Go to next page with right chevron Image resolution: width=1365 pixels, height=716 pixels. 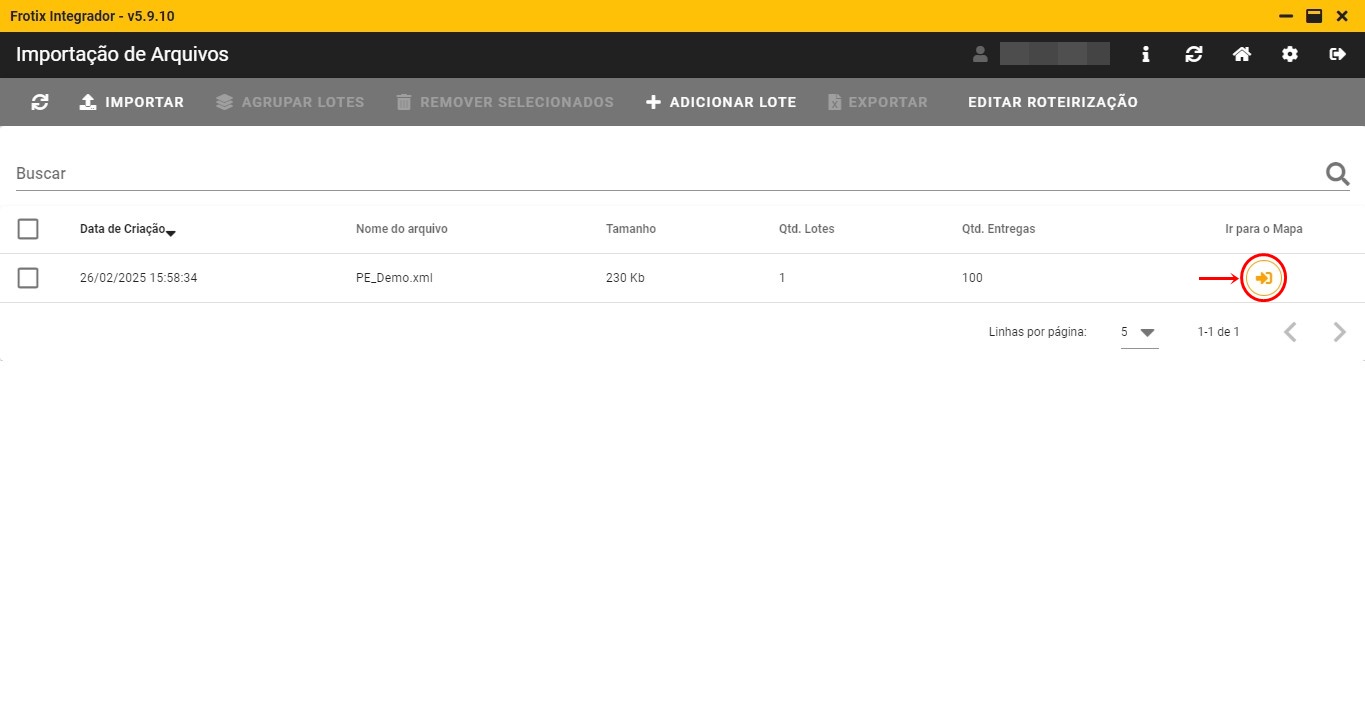click(1339, 332)
